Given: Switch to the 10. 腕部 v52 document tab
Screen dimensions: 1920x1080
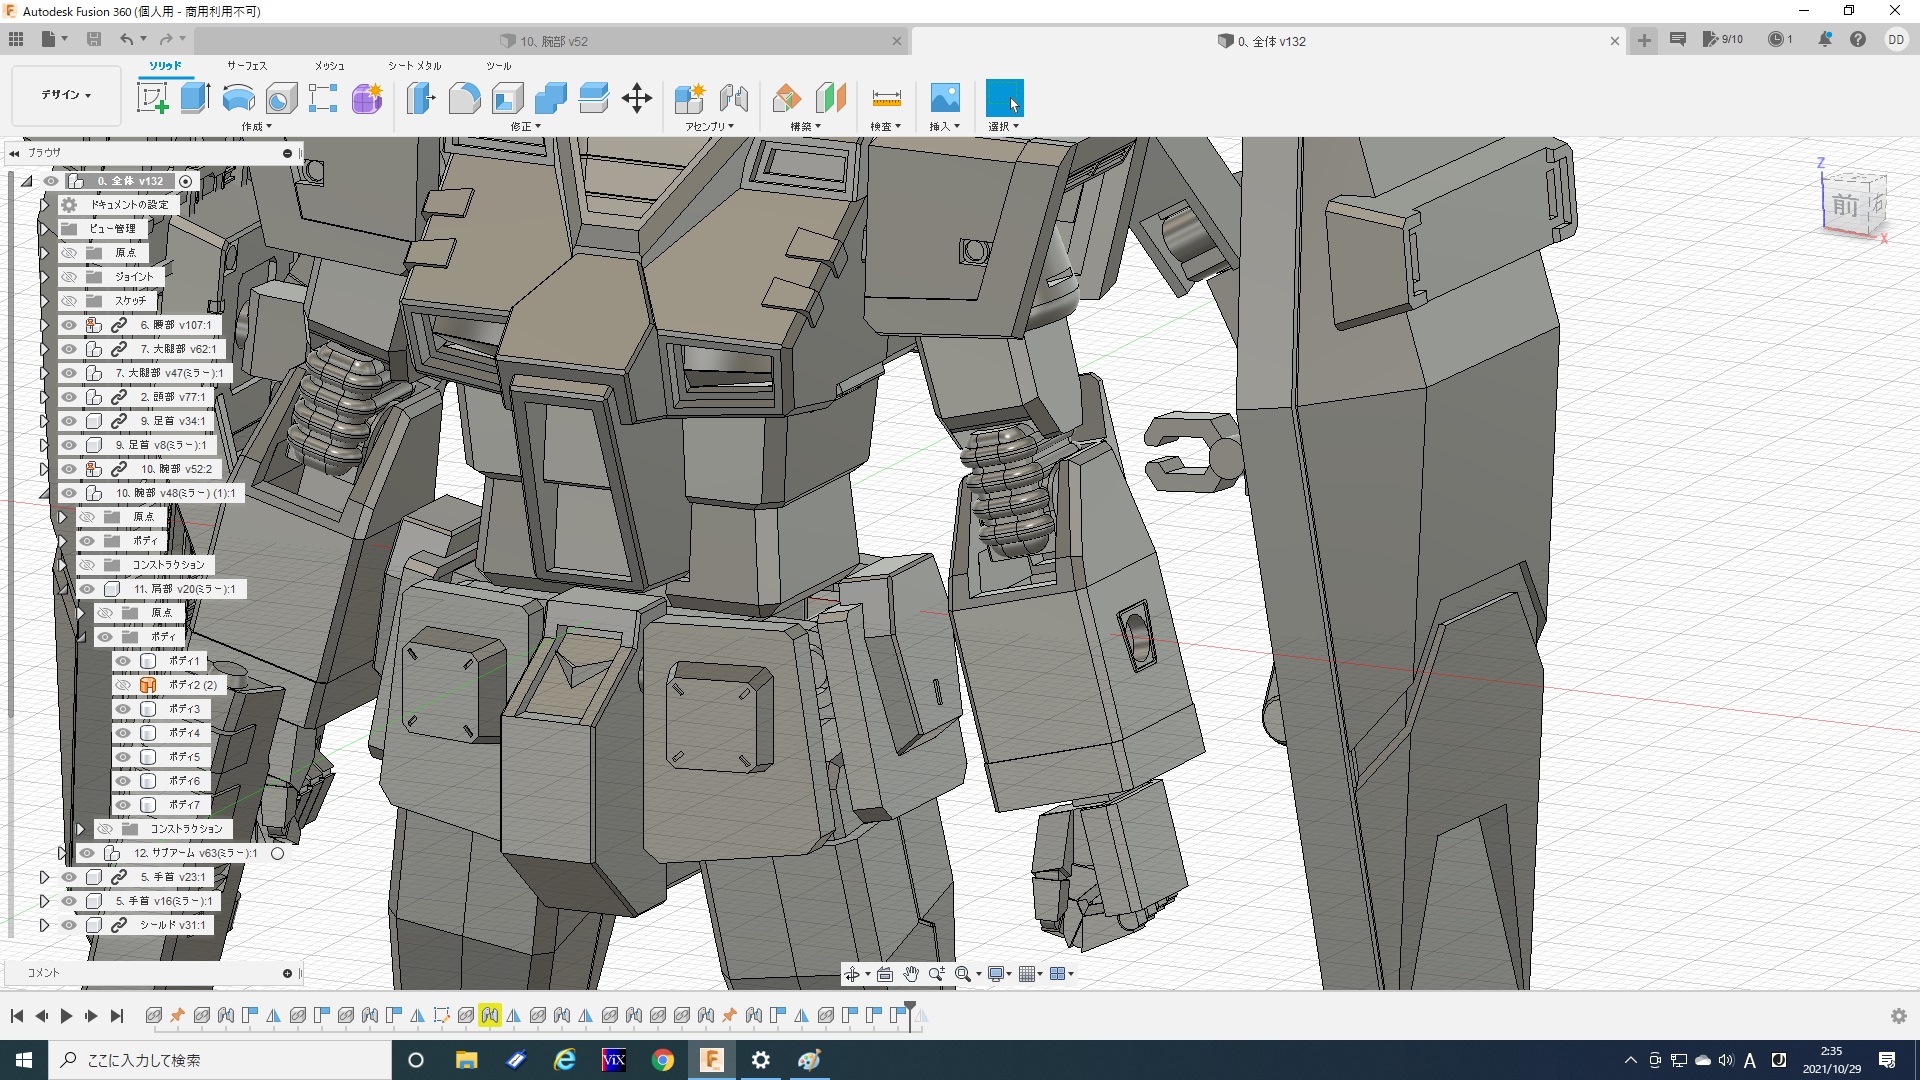Looking at the screenshot, I should click(x=554, y=41).
